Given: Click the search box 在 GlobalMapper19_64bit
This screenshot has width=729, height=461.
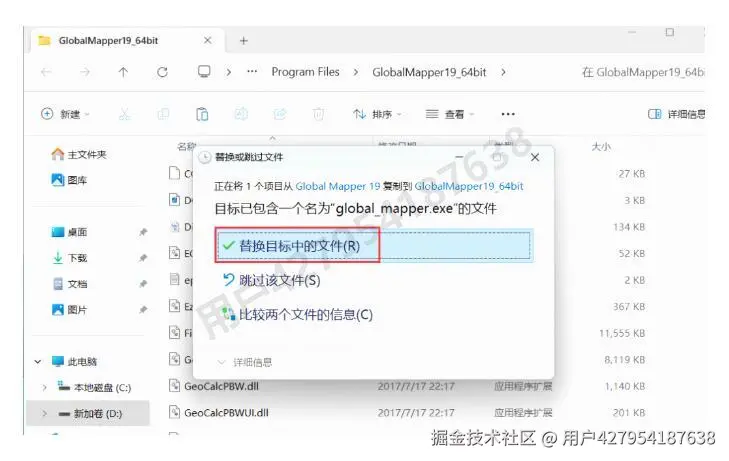Looking at the screenshot, I should click(643, 72).
